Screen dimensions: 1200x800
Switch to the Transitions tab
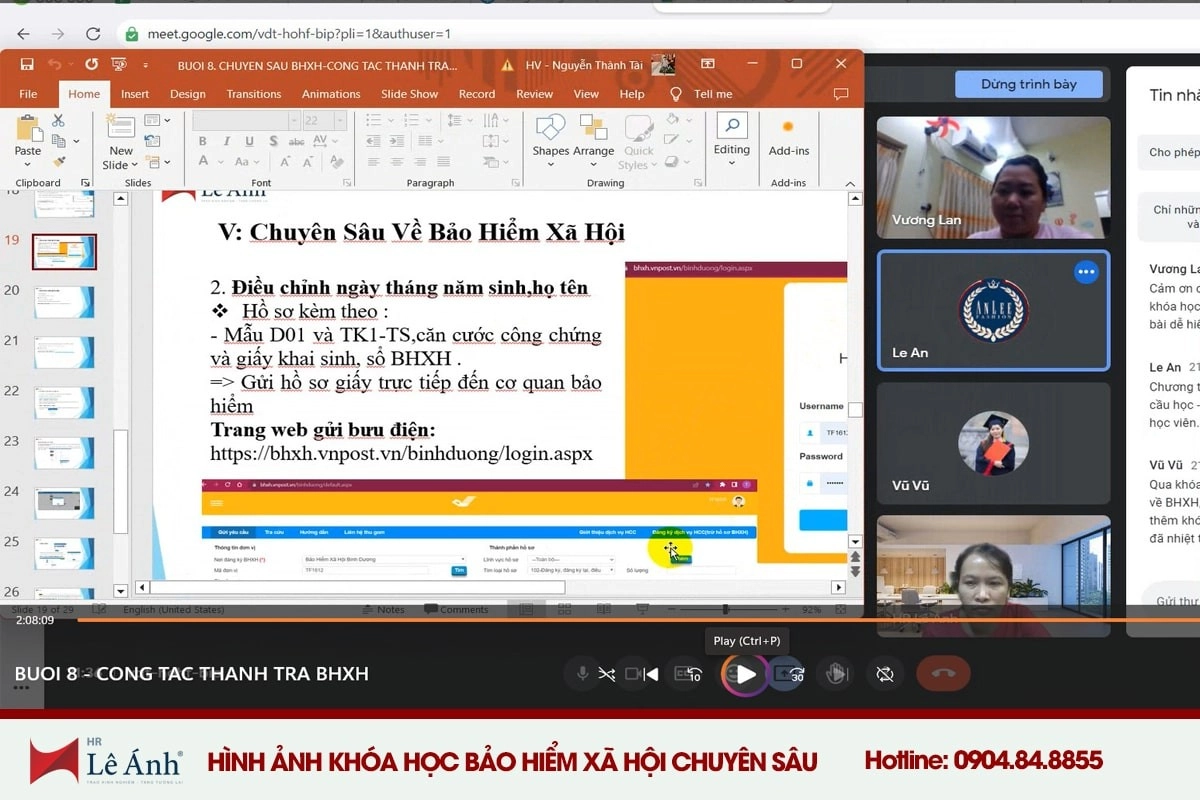pyautogui.click(x=253, y=94)
